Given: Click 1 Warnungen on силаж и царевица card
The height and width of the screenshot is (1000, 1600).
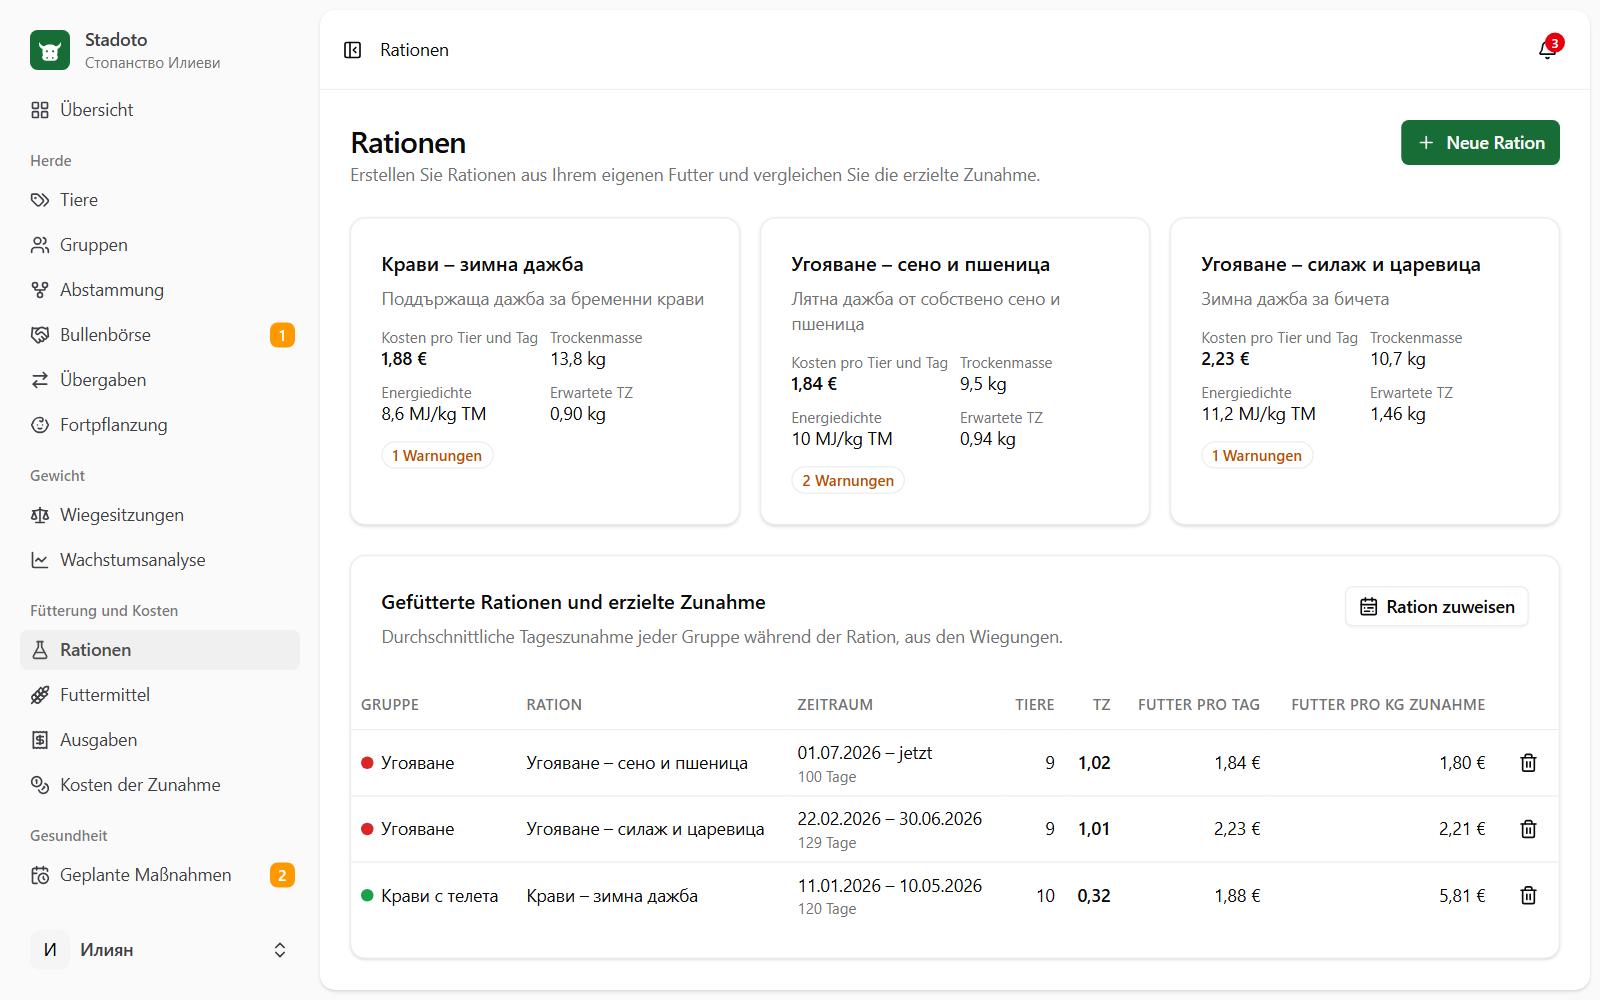Looking at the screenshot, I should [1257, 456].
